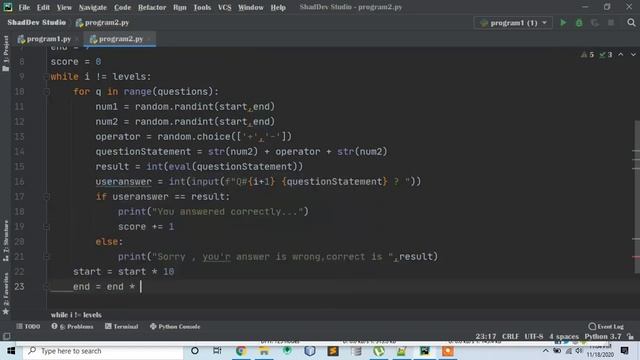Open the VCS menu
The height and width of the screenshot is (360, 640).
point(224,7)
